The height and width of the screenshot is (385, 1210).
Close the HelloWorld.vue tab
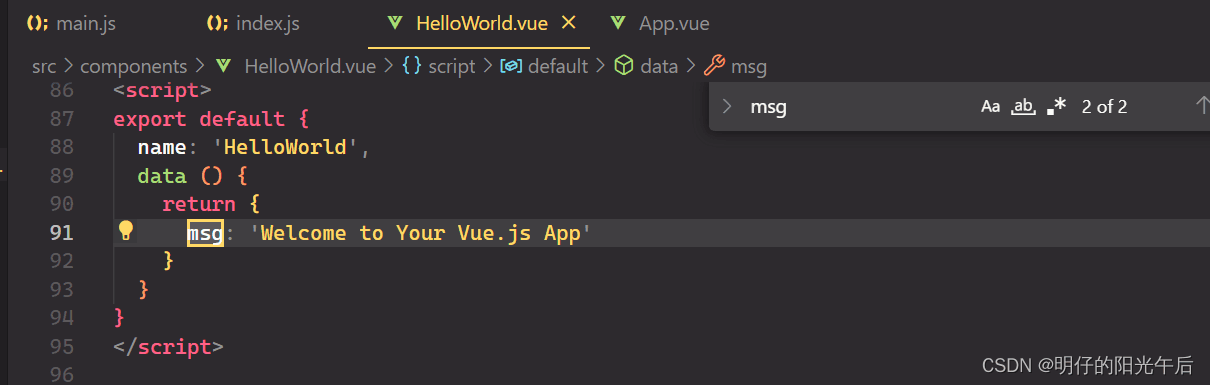tap(569, 22)
